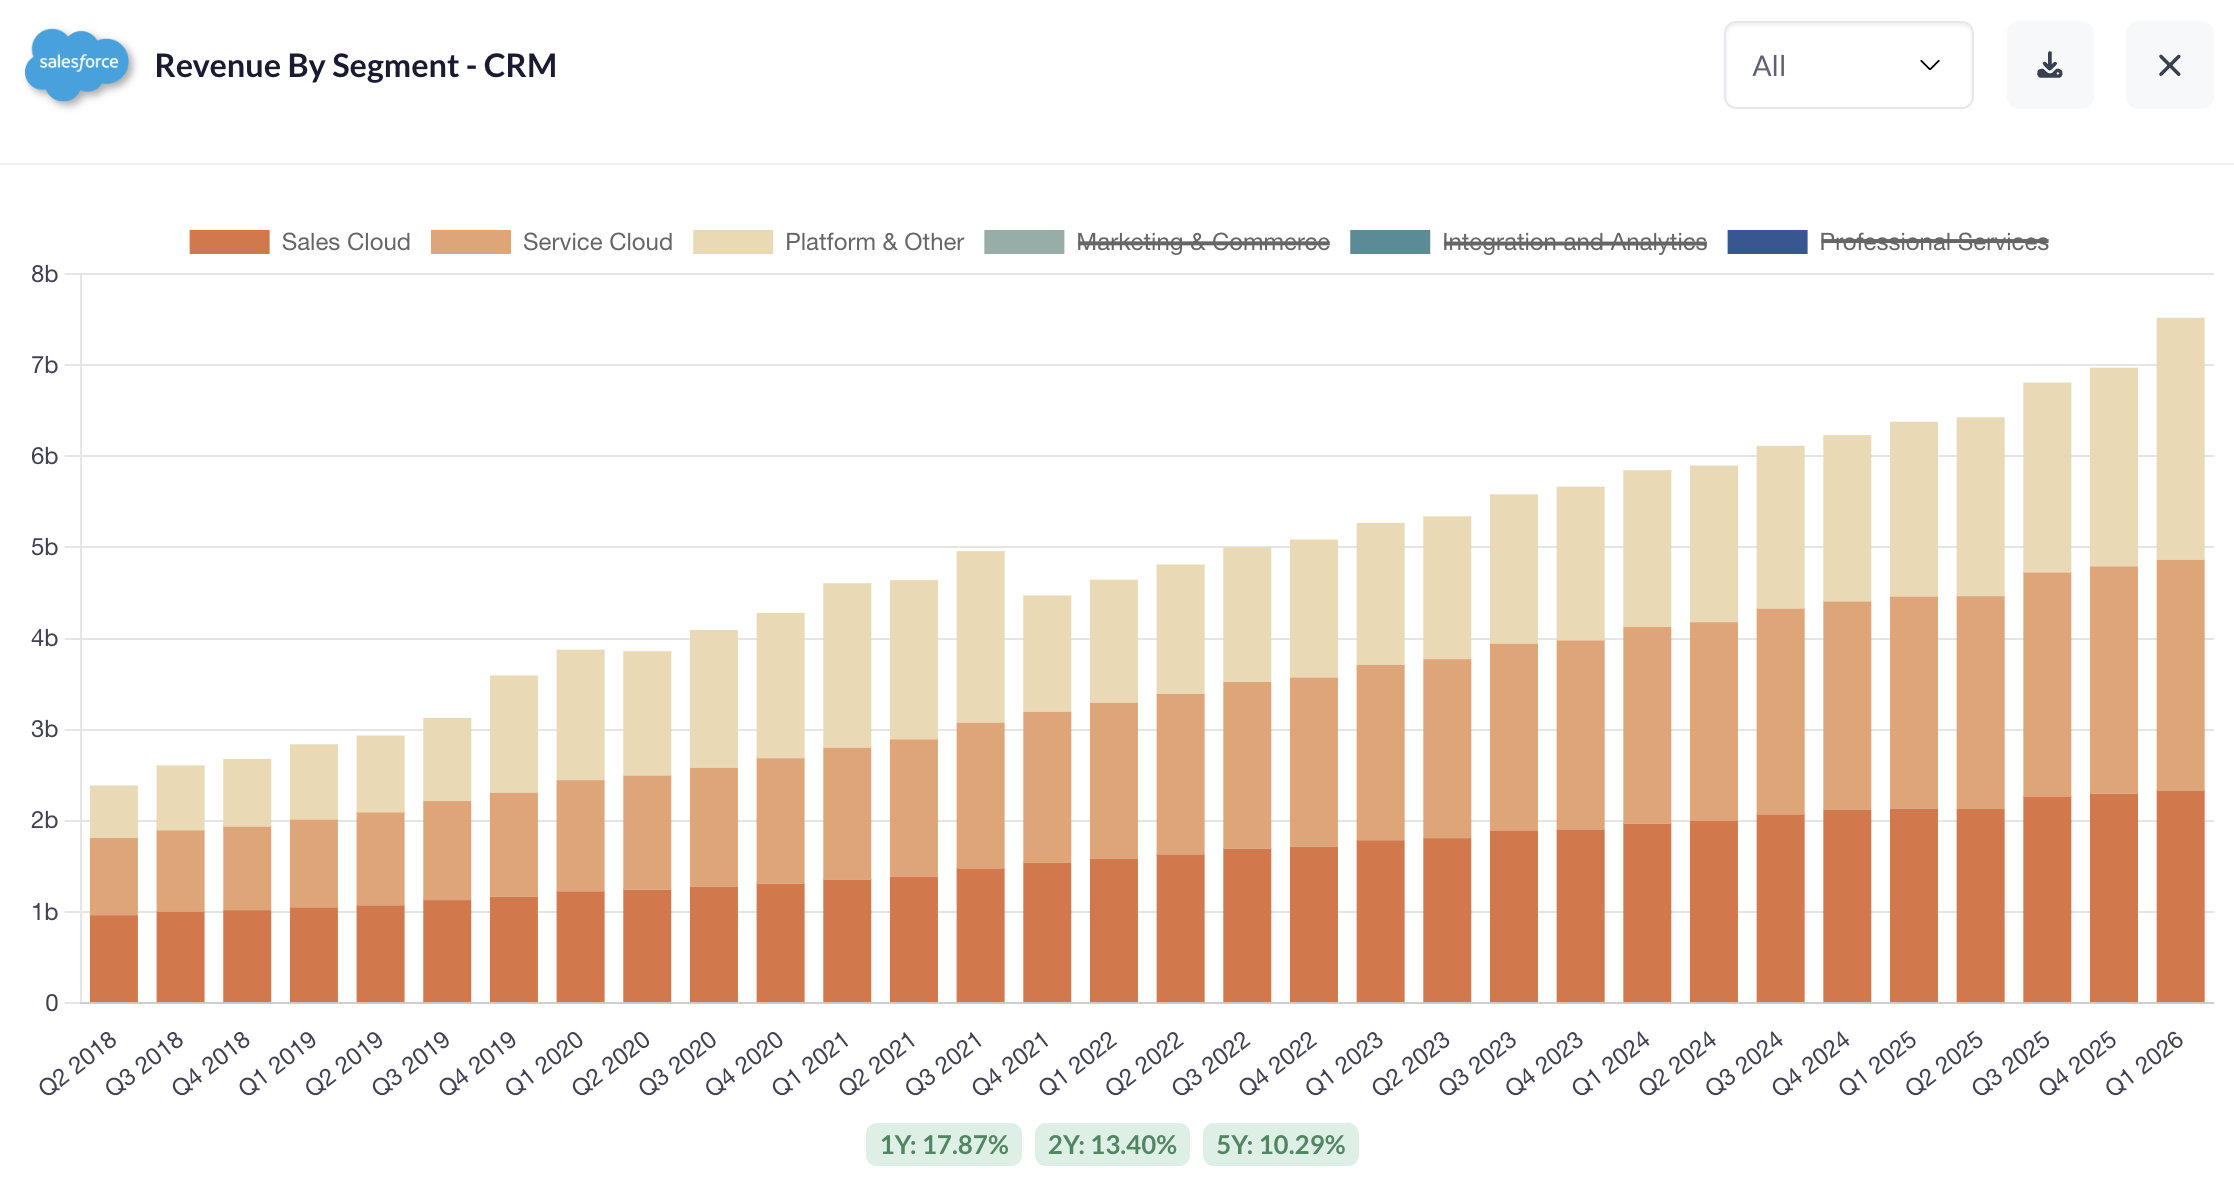
Task: Click the dropdown chevron arrow
Action: 1929,66
